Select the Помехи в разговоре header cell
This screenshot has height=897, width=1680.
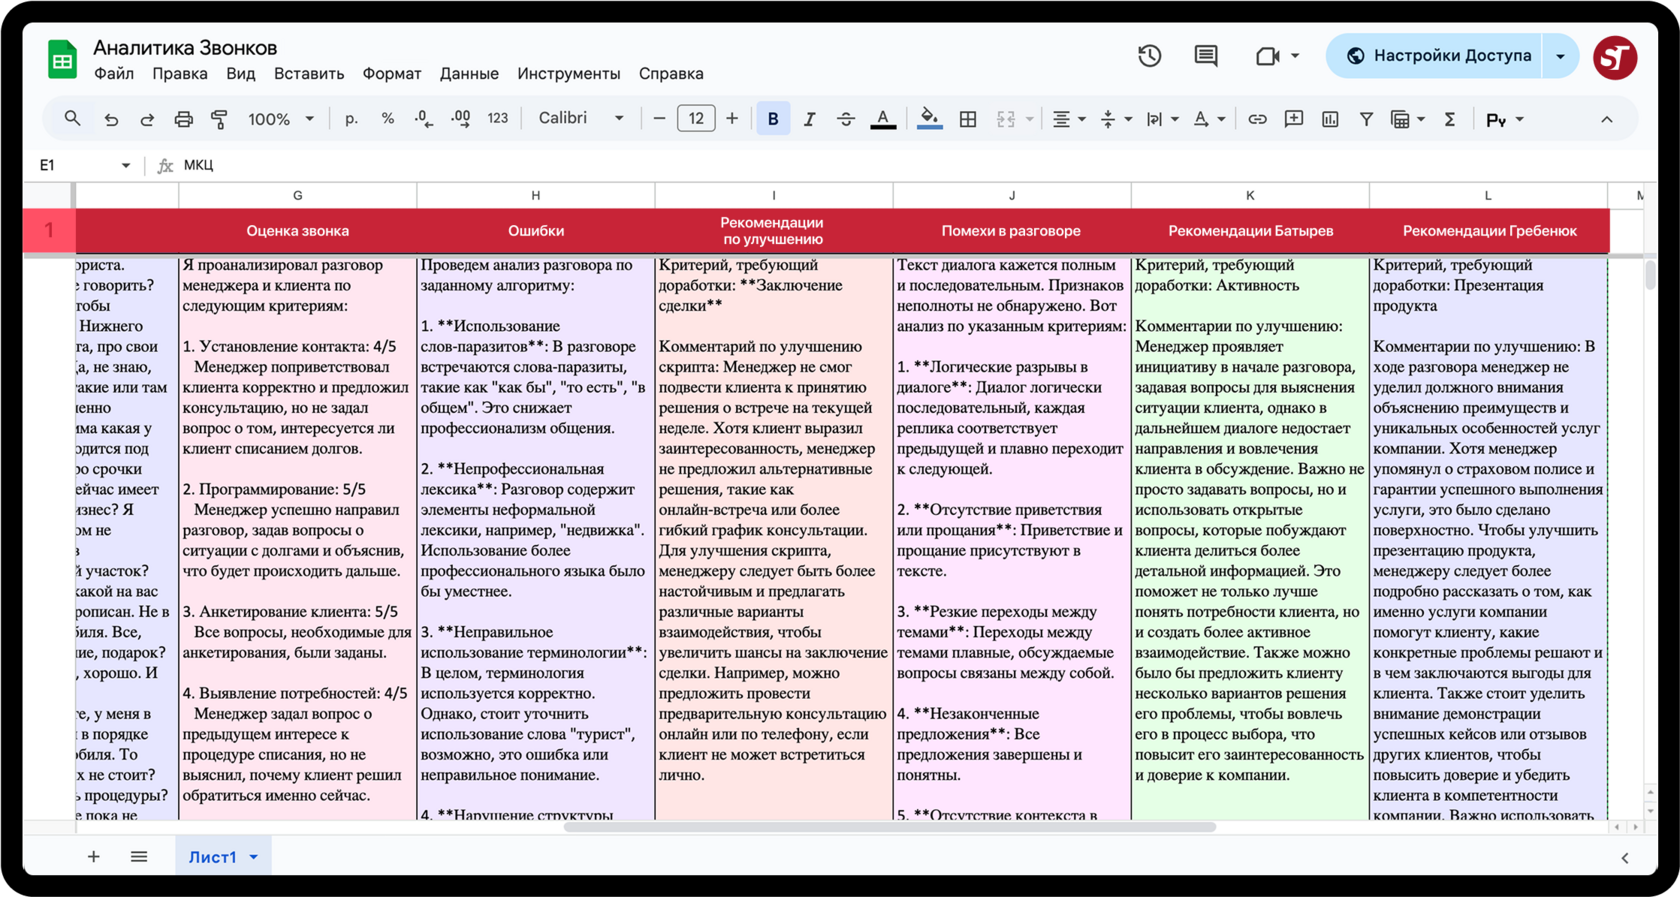1011,231
